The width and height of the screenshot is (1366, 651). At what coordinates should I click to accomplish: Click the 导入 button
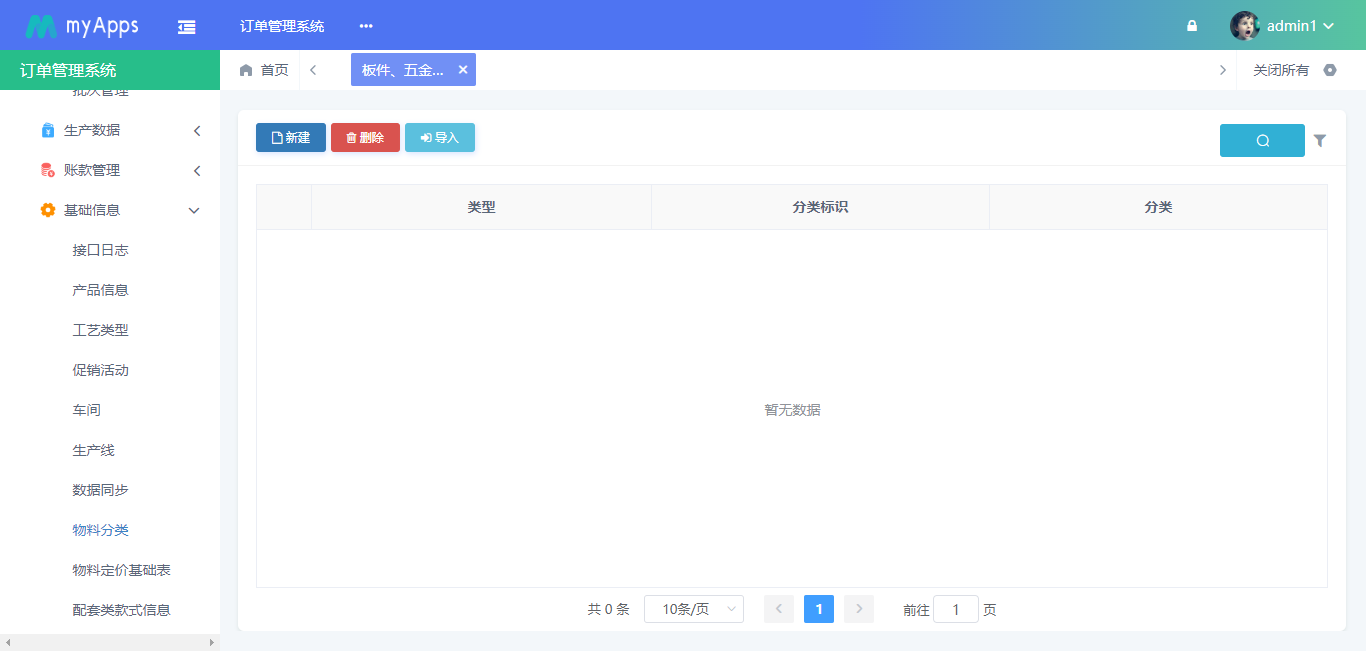pos(439,137)
